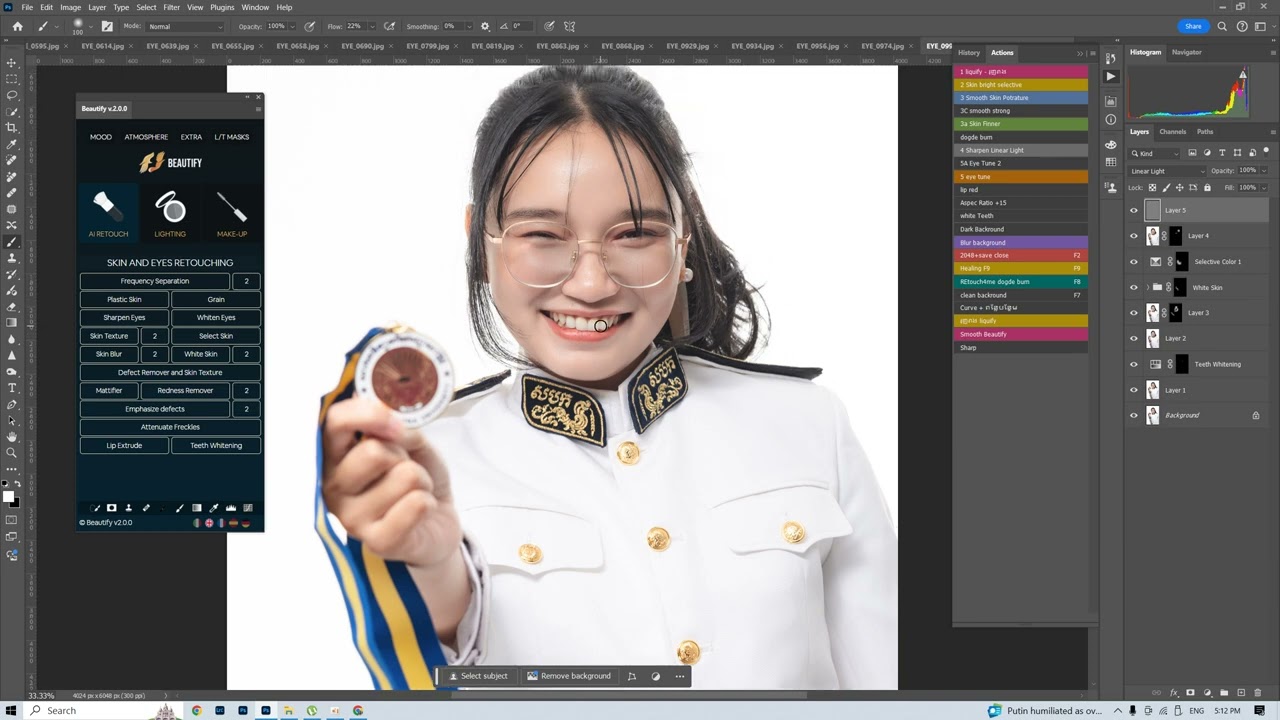Toggle symmetry paint butterfly icon
Screen dimensions: 1280x720
click(570, 26)
